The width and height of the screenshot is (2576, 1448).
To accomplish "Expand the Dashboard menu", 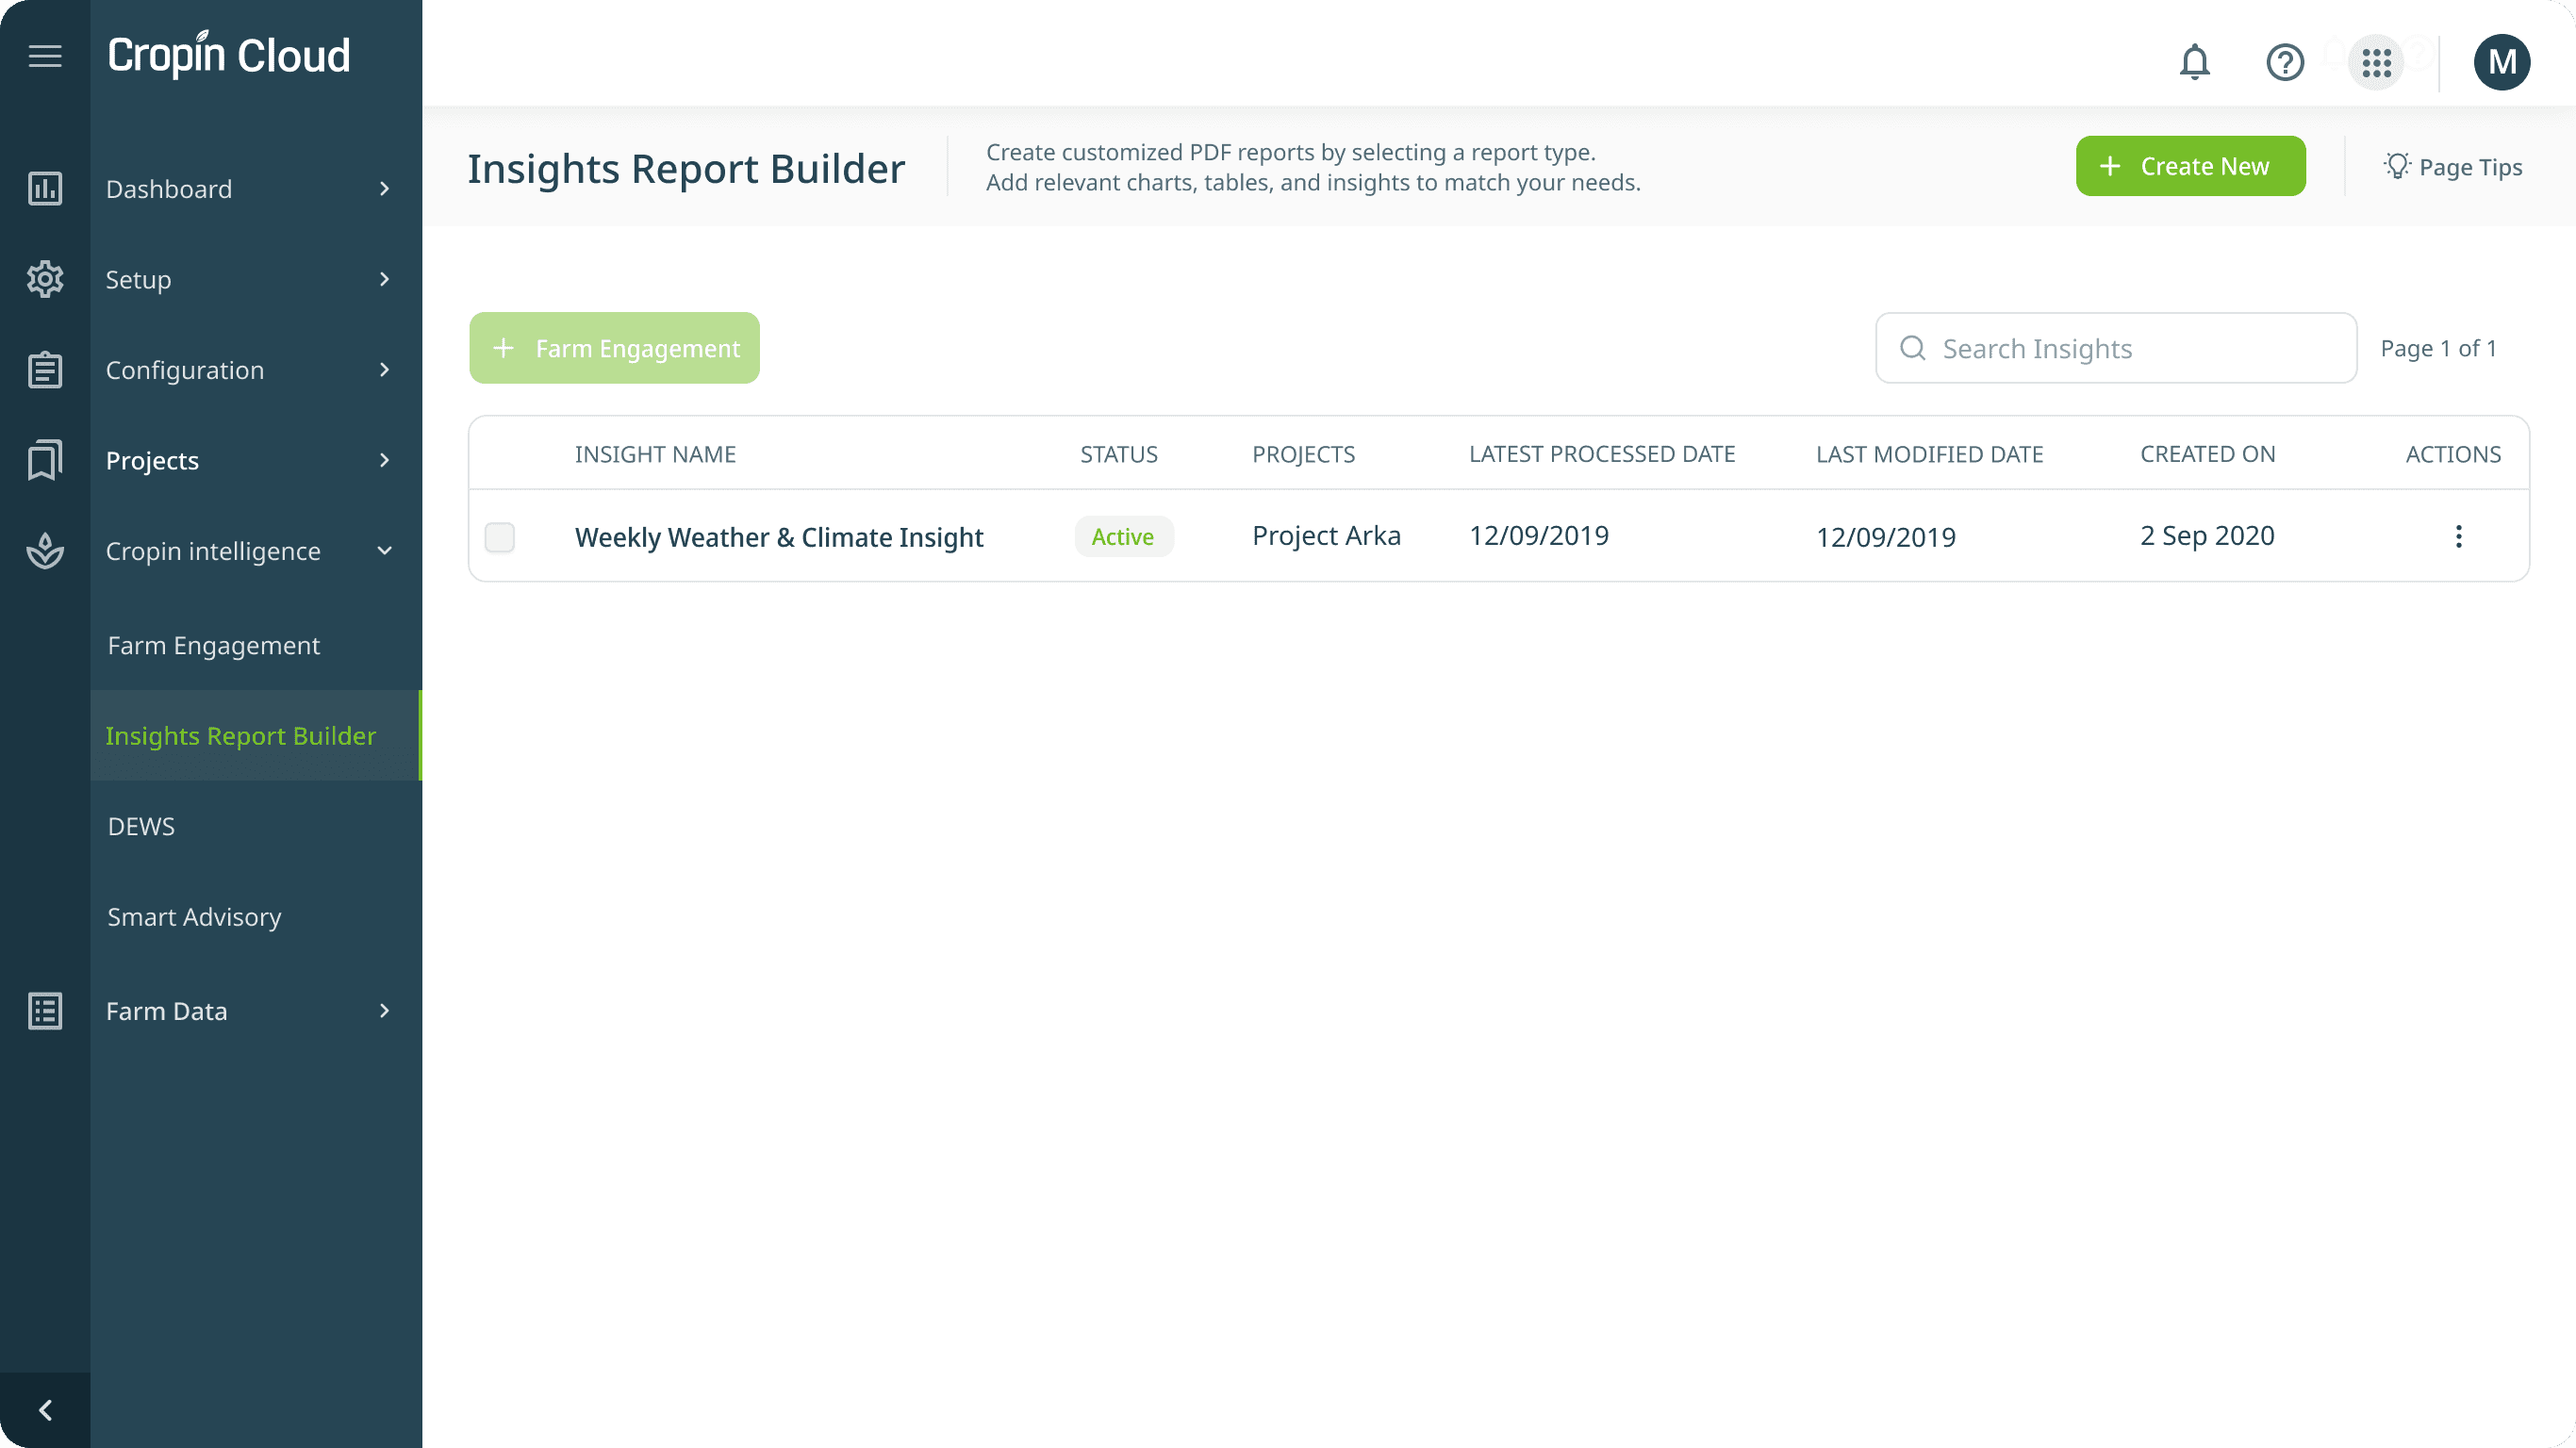I will [x=384, y=189].
